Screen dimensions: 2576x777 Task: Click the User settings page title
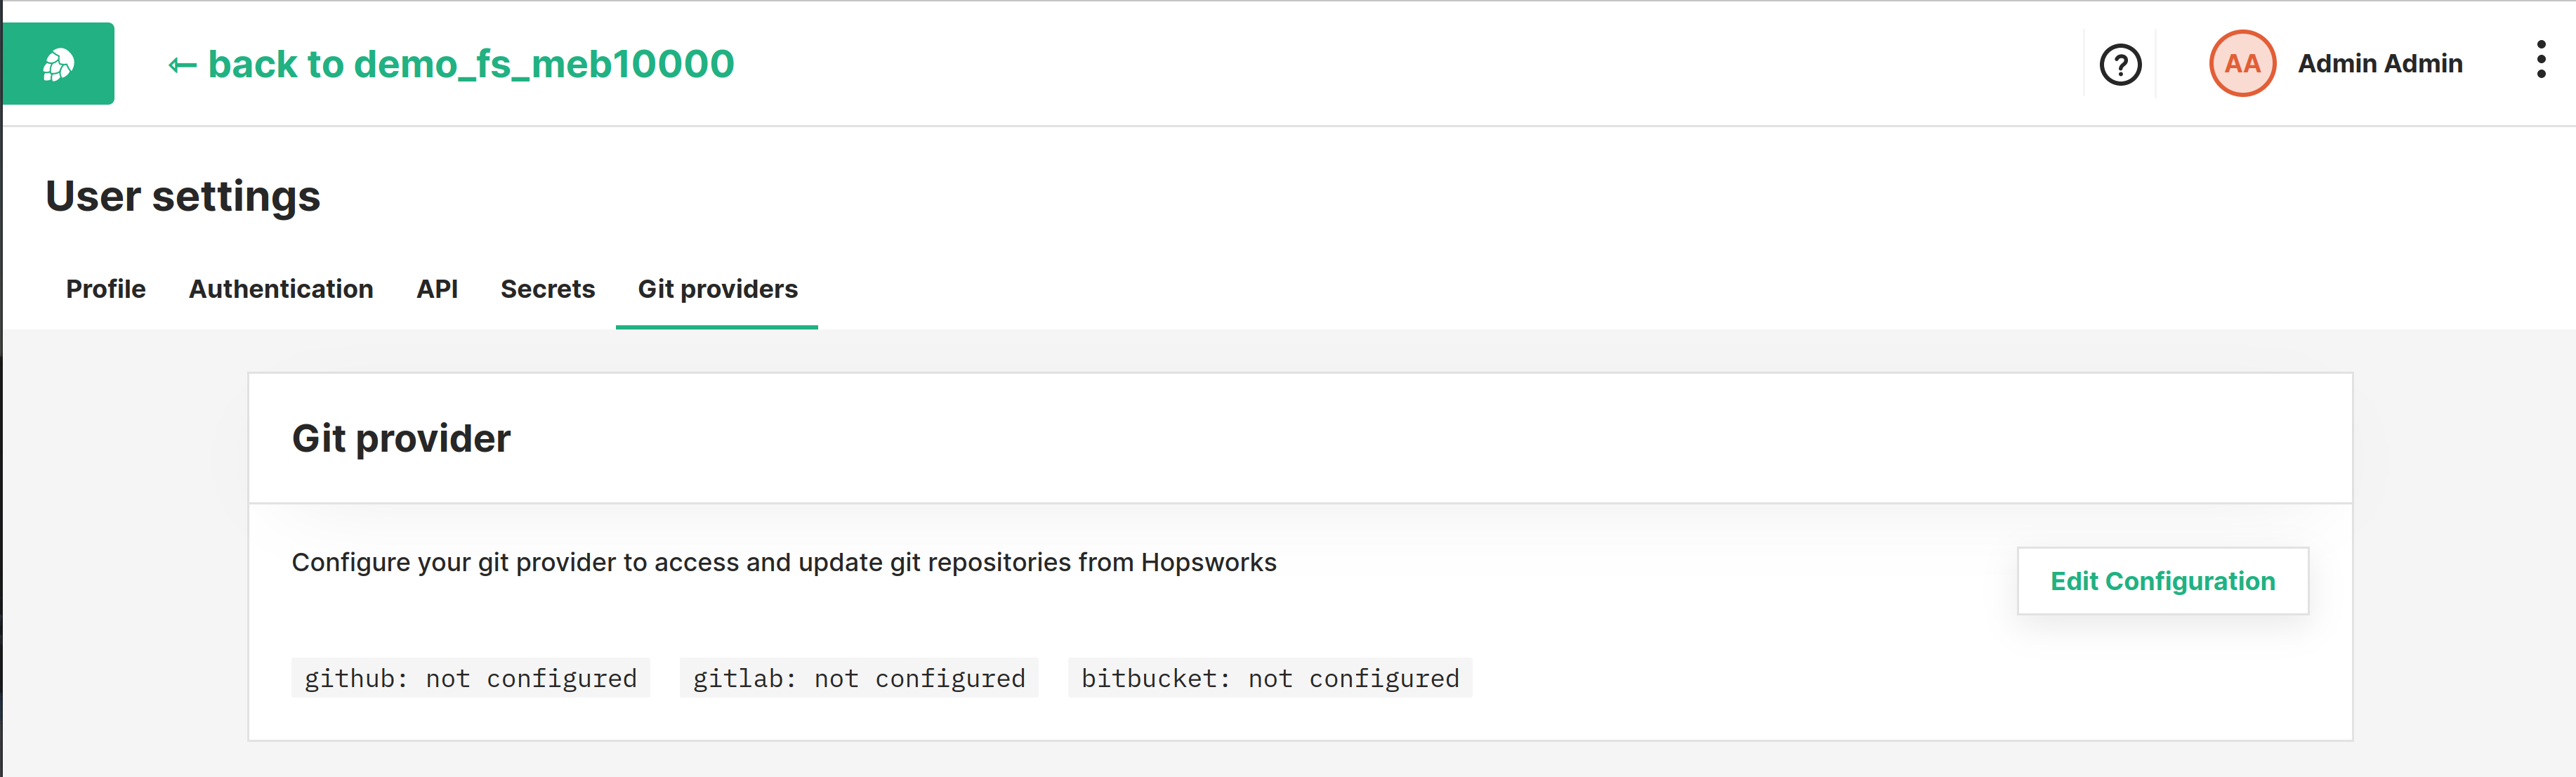point(183,196)
